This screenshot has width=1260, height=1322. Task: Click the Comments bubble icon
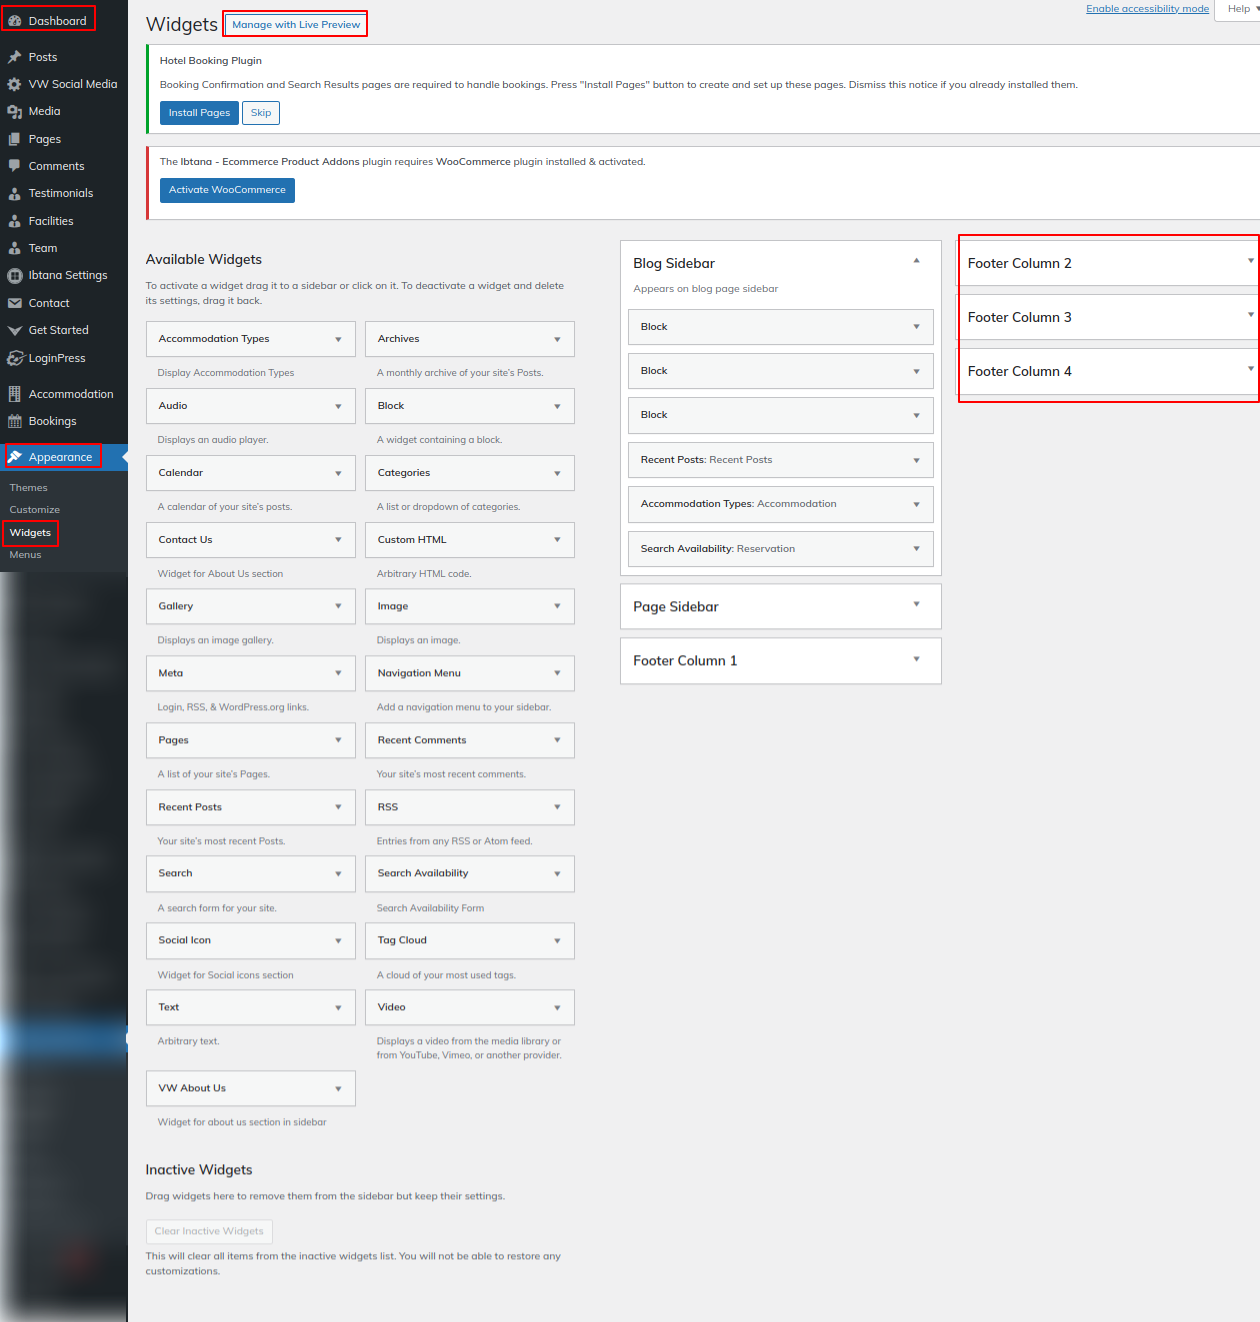pyautogui.click(x=15, y=166)
